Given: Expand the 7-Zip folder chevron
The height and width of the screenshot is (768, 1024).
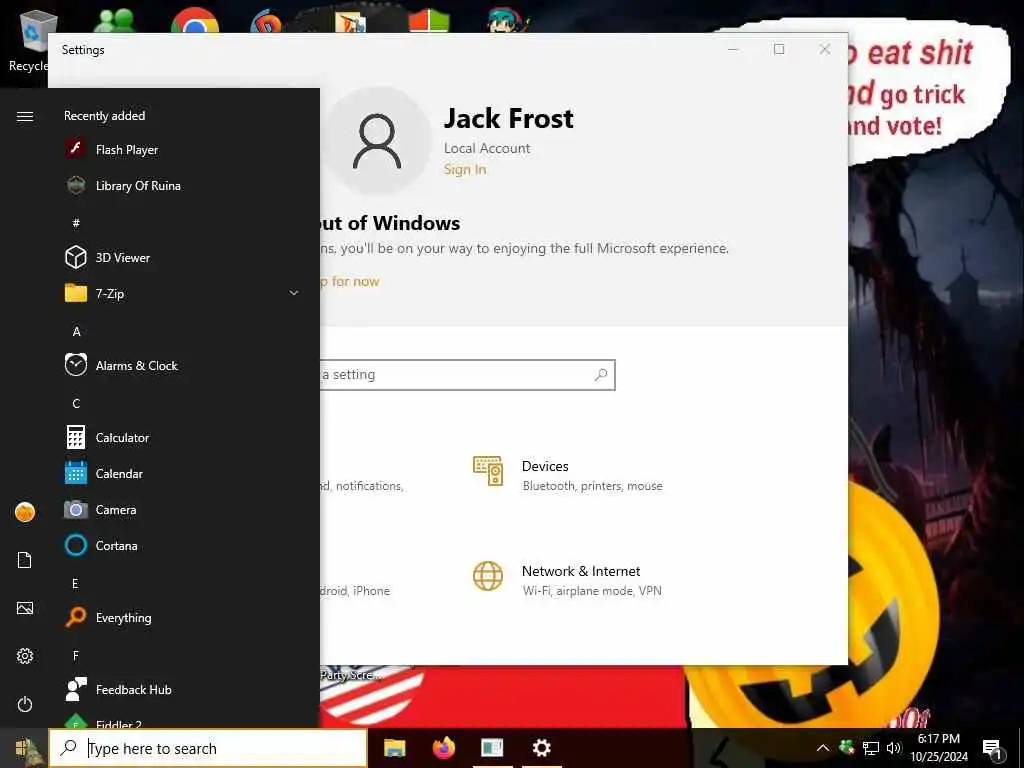Looking at the screenshot, I should coord(294,293).
